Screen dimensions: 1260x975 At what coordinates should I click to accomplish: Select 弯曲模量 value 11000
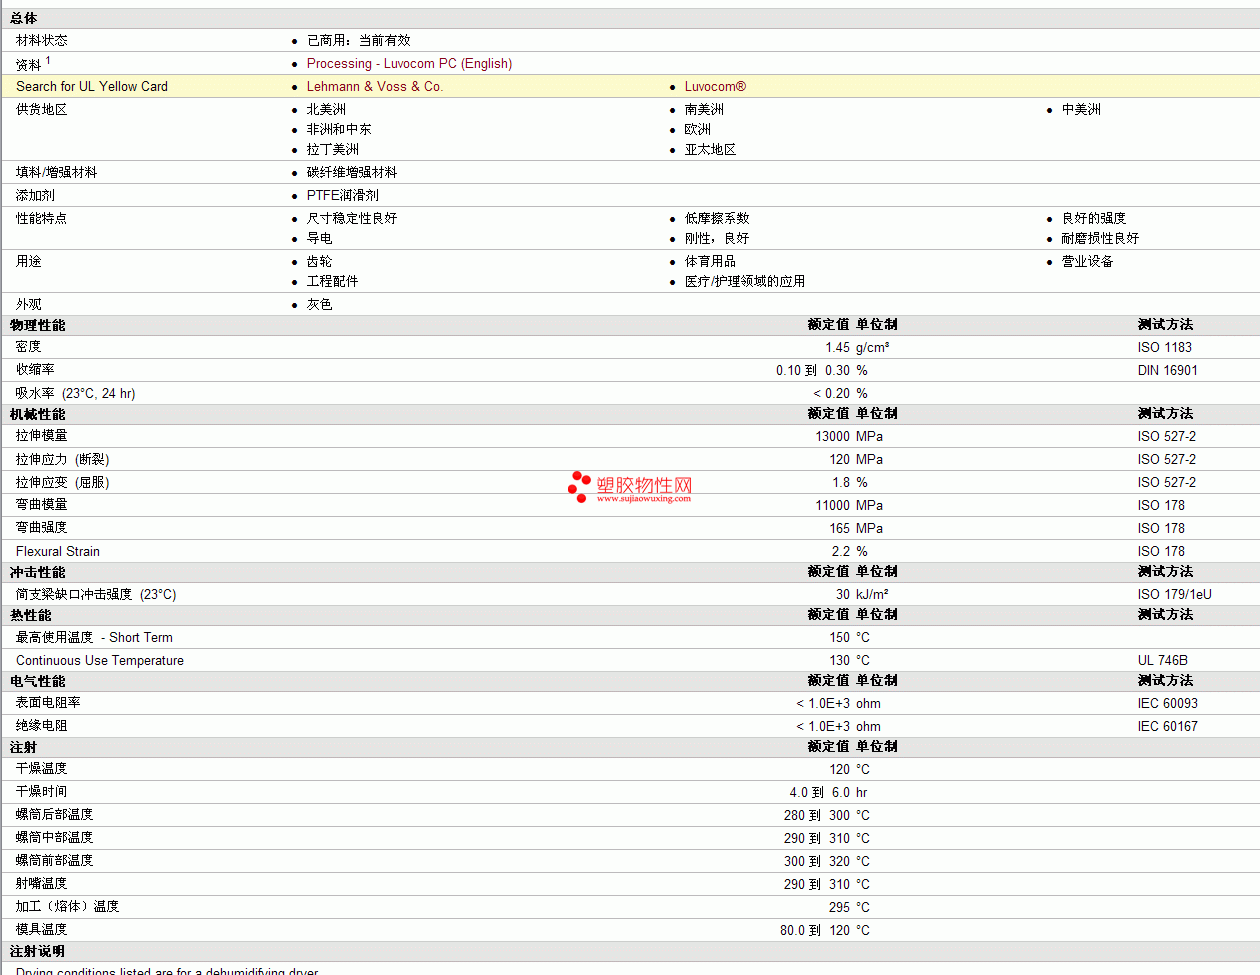pos(832,505)
